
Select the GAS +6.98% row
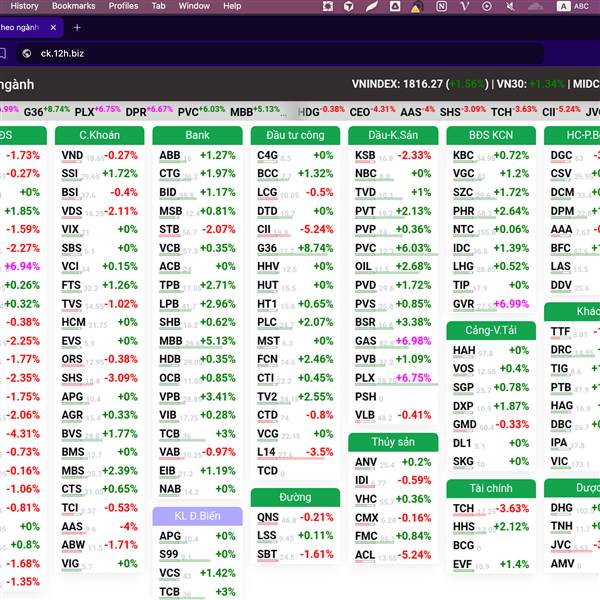[x=393, y=341]
